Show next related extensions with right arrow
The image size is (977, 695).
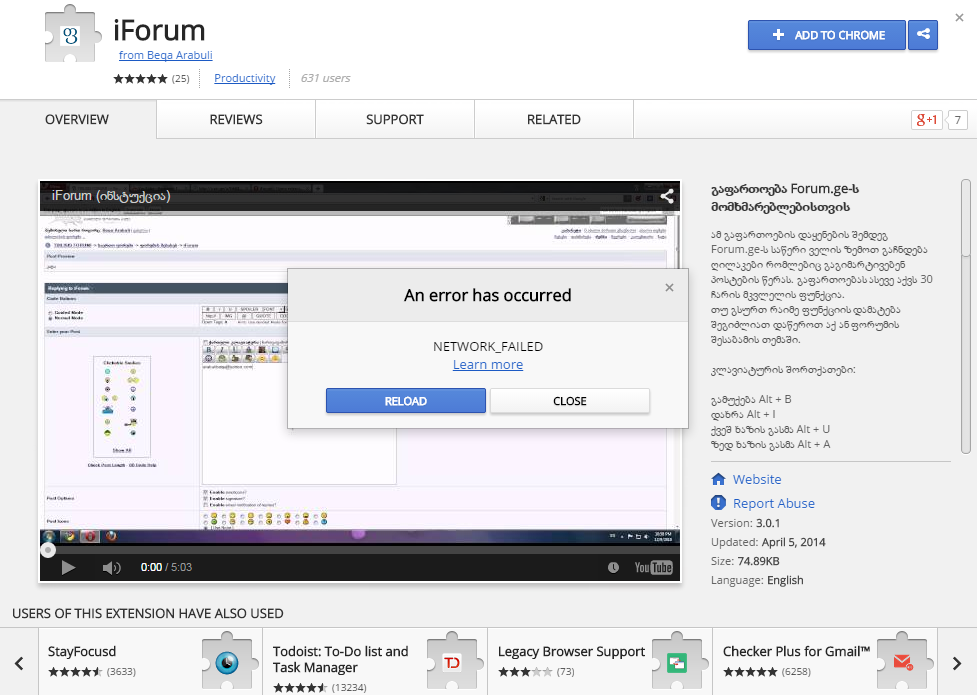pyautogui.click(x=957, y=663)
